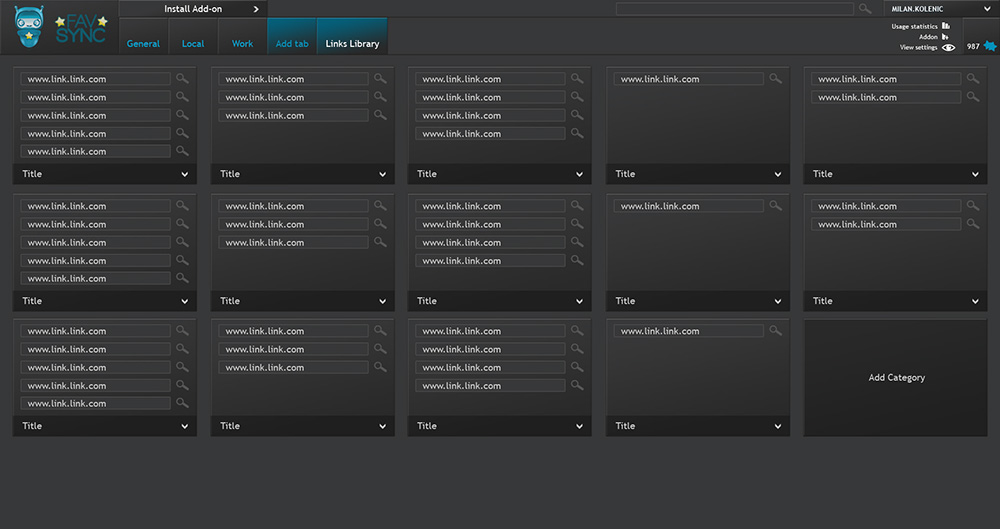Toggle the View settings eye icon
This screenshot has height=529, width=1000.
(948, 47)
